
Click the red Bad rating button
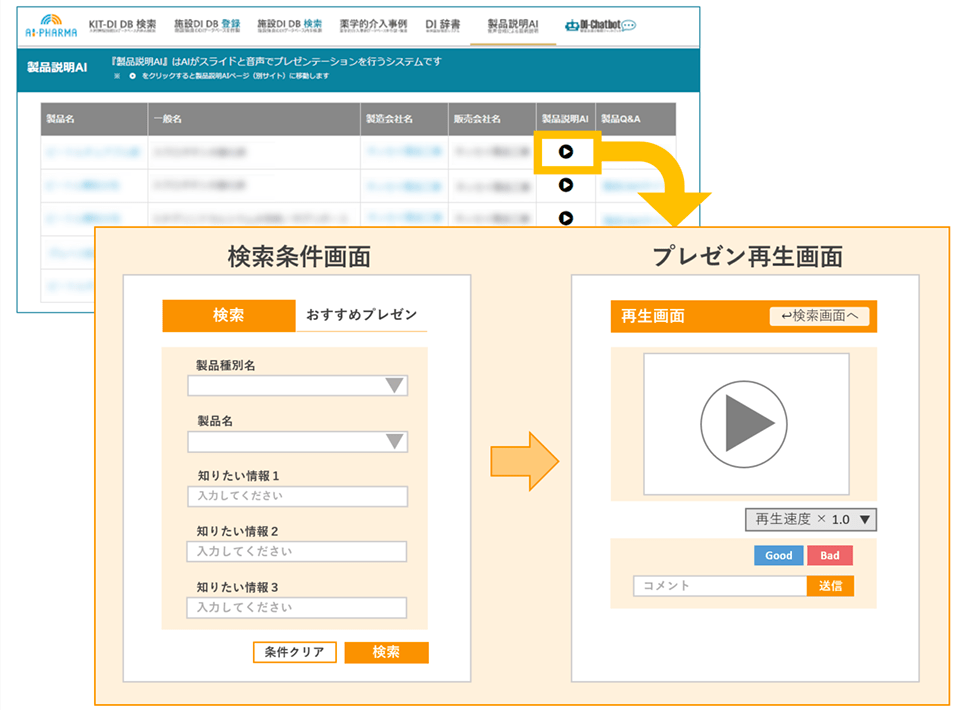tap(830, 556)
